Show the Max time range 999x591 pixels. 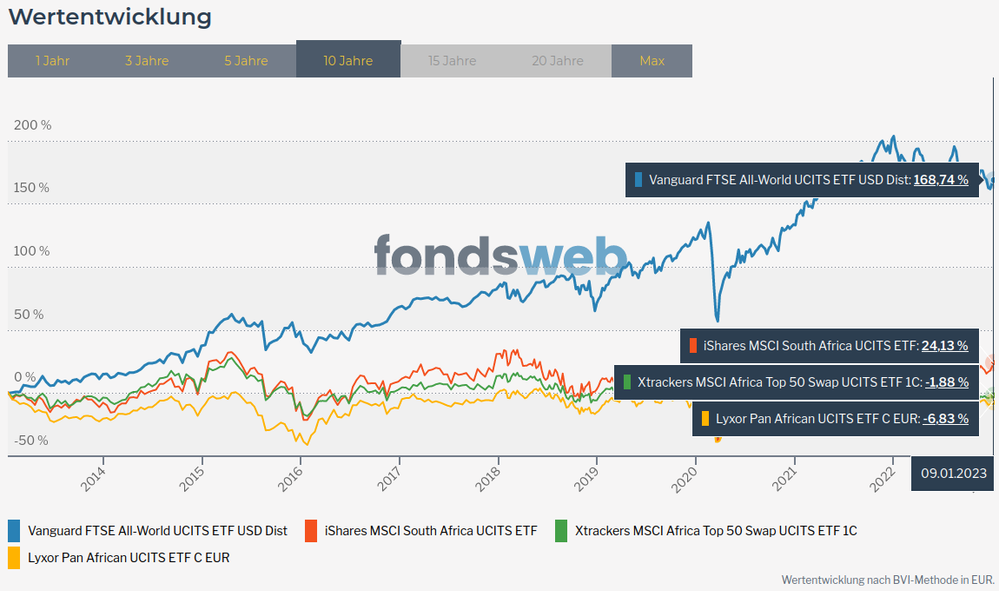point(652,61)
